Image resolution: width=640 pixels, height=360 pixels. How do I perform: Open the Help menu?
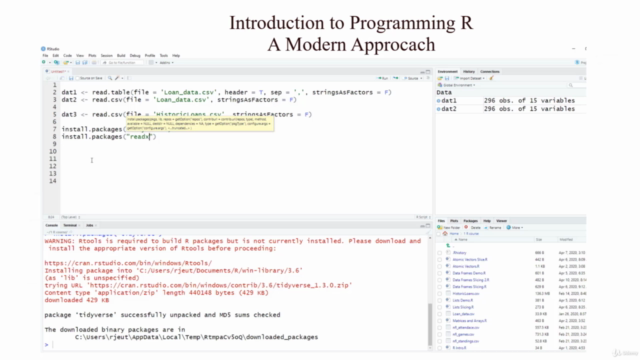pos(176,56)
